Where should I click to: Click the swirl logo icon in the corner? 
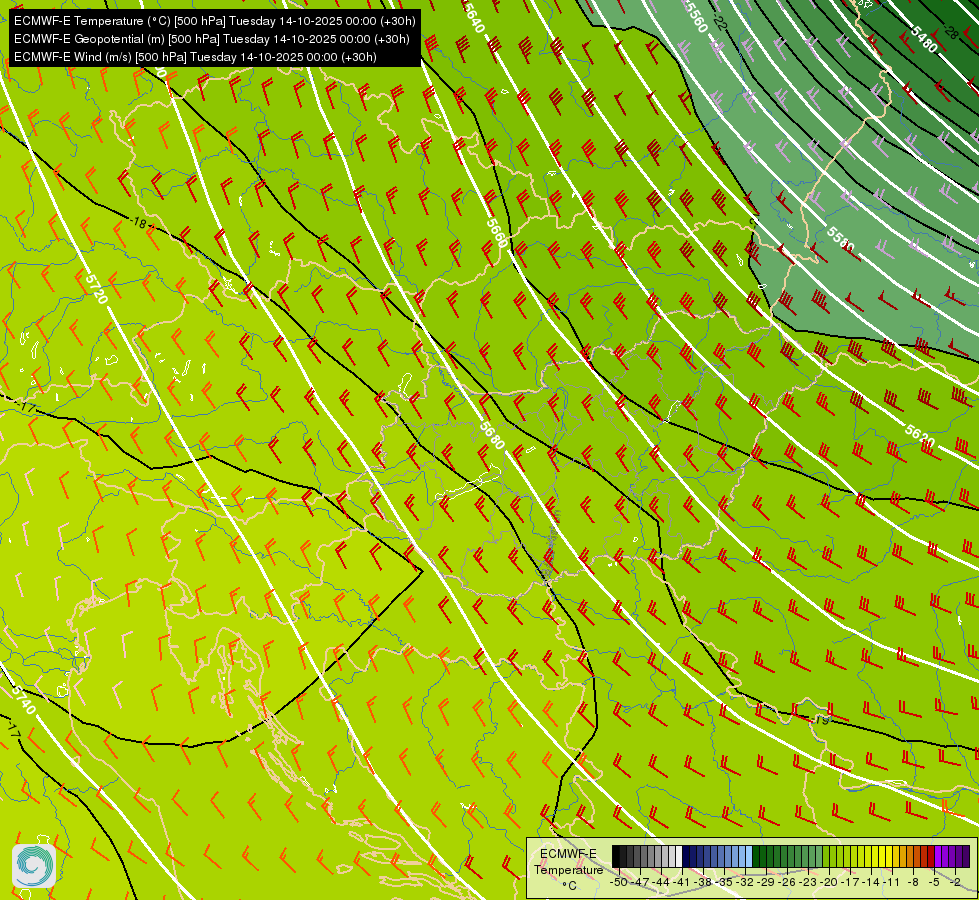click(x=34, y=866)
